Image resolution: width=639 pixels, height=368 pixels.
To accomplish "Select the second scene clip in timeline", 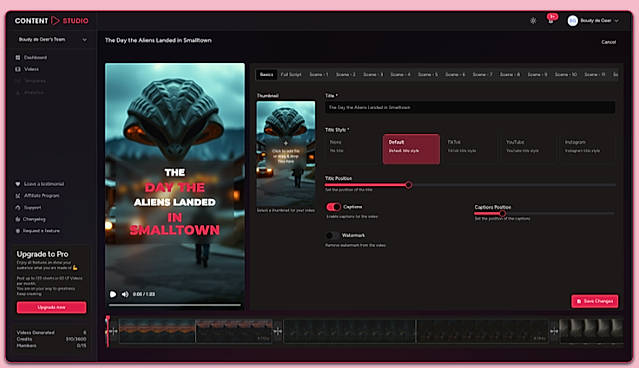I will pyautogui.click(x=234, y=331).
